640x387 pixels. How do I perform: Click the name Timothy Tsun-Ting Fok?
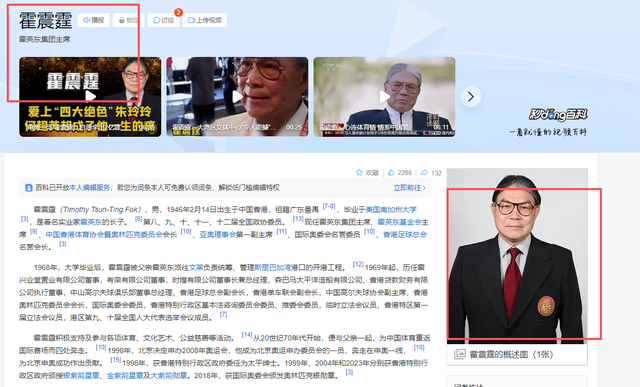[101, 210]
